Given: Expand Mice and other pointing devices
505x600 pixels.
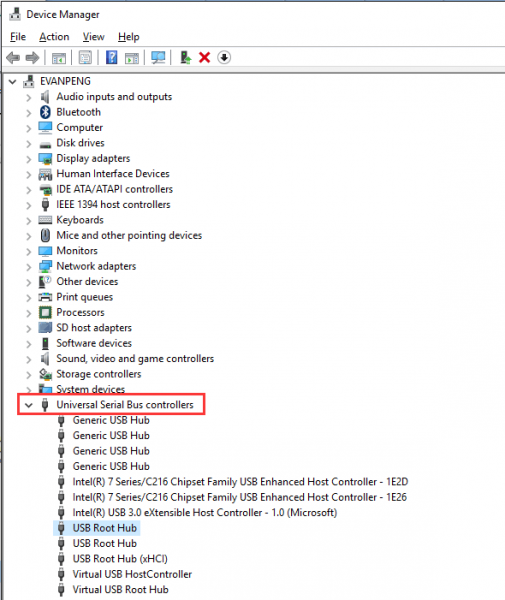Looking at the screenshot, I should pos(29,236).
